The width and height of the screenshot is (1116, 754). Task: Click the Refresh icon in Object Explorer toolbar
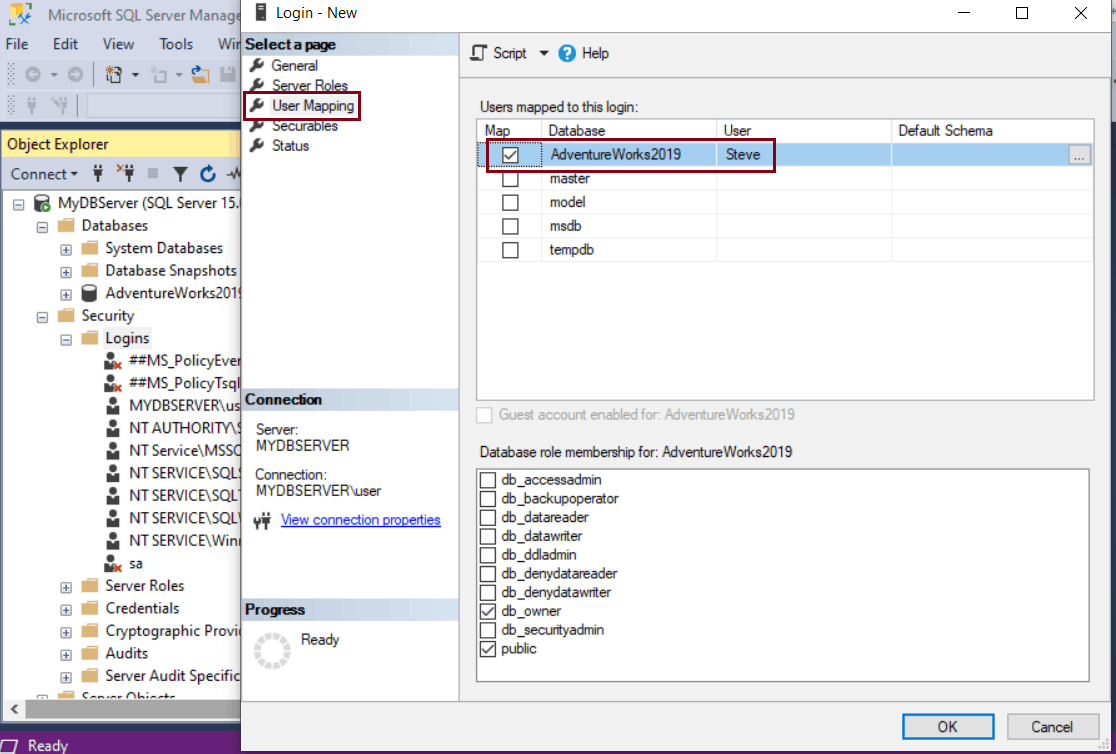click(208, 174)
